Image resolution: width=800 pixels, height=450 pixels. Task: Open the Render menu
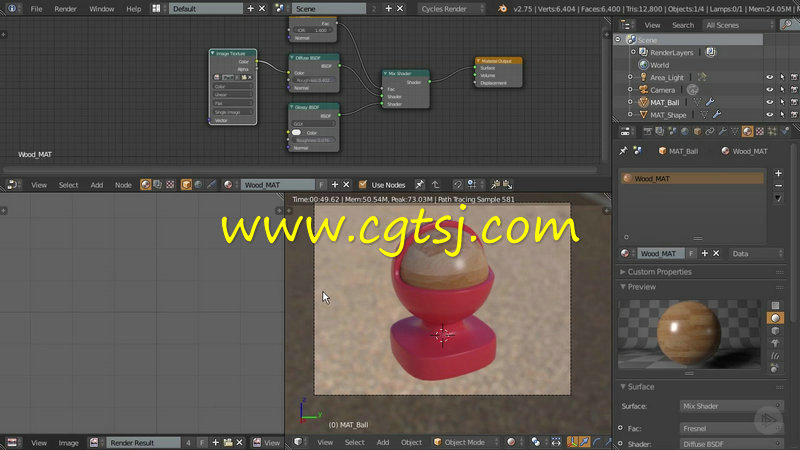(x=65, y=9)
